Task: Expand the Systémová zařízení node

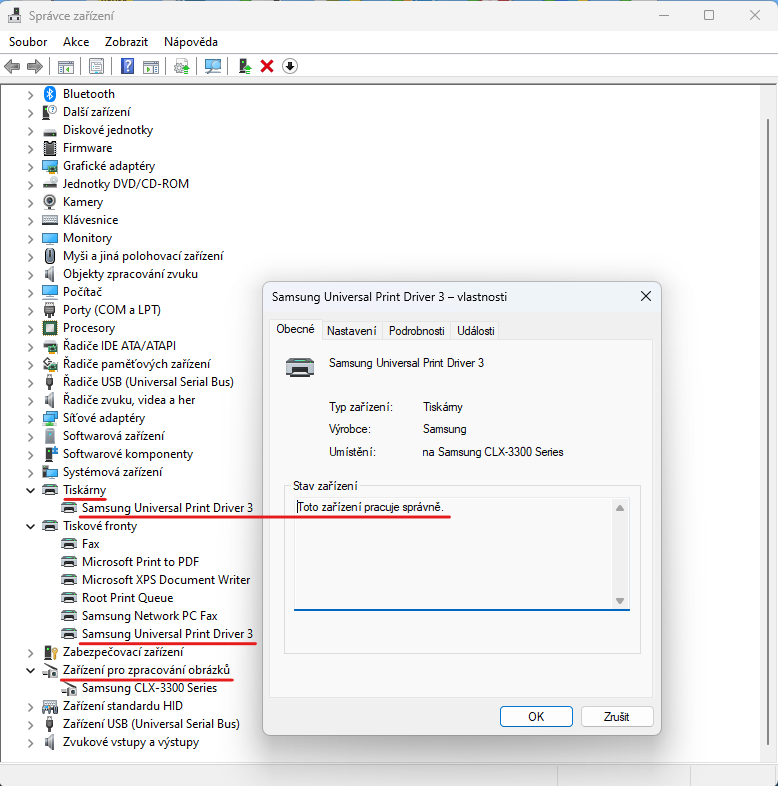Action: point(30,473)
